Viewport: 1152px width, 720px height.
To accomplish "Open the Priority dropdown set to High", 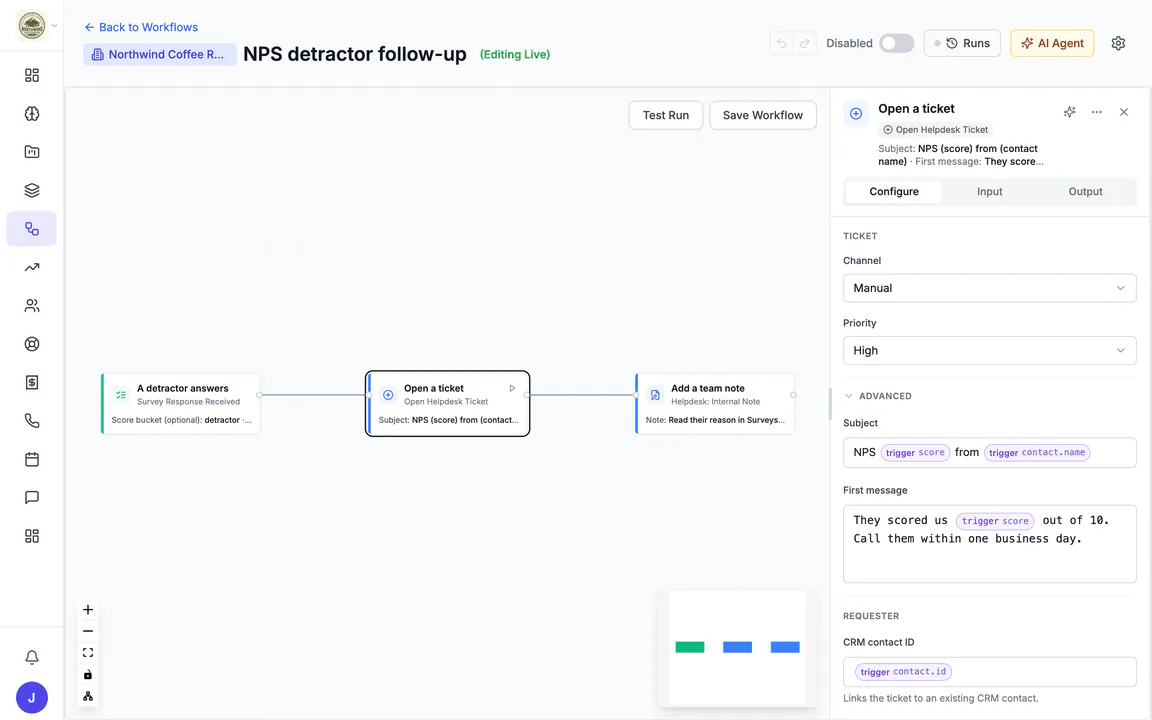I will [989, 350].
